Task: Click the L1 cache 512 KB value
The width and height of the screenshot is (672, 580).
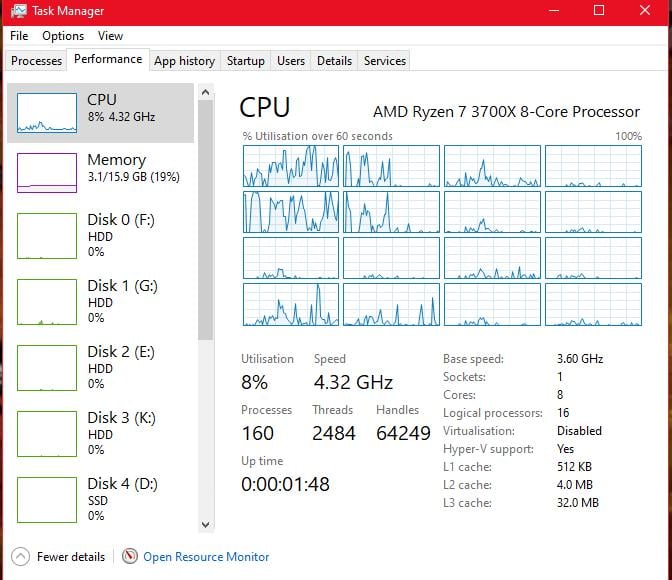Action: (x=574, y=467)
